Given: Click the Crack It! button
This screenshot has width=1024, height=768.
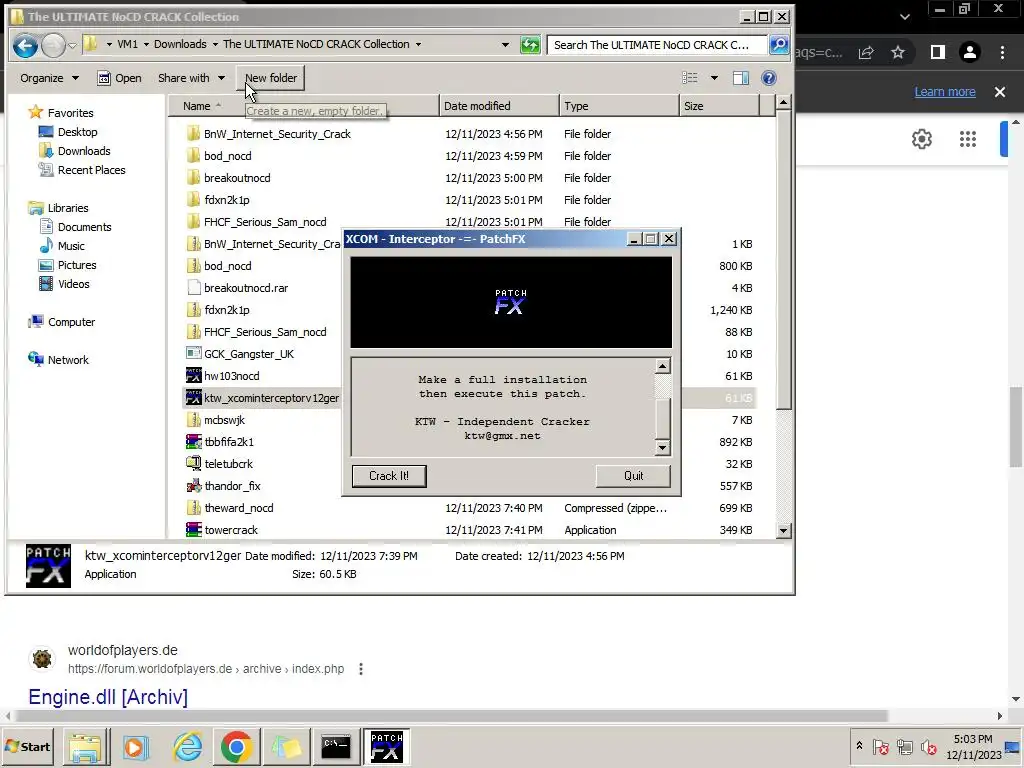Looking at the screenshot, I should pos(389,476).
